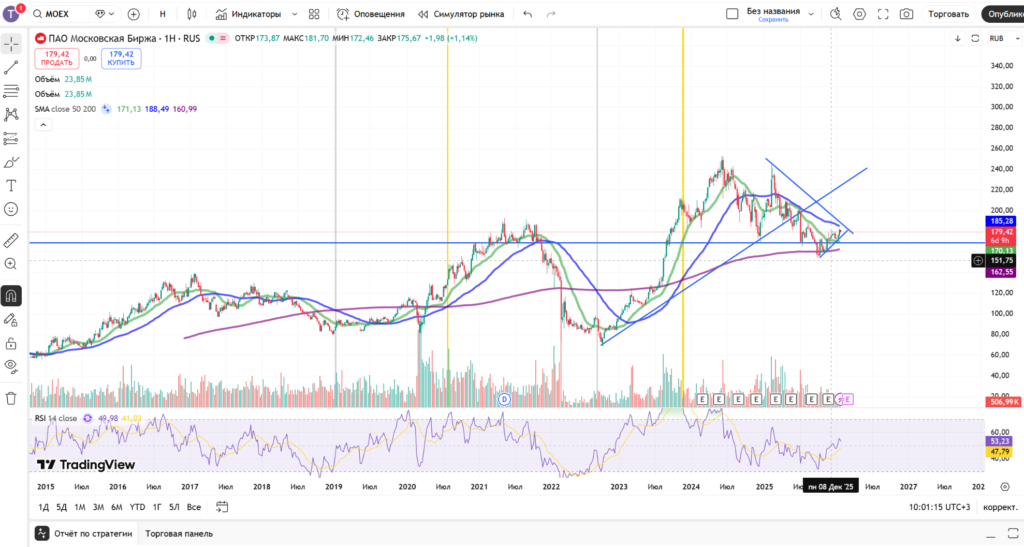1024x547 pixels.
Task: Expand the Индикаторы dropdown arrow
Action: click(294, 14)
